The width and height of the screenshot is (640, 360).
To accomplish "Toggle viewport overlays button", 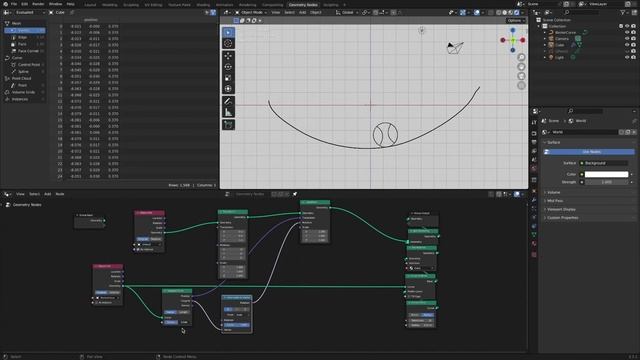I will 477,13.
